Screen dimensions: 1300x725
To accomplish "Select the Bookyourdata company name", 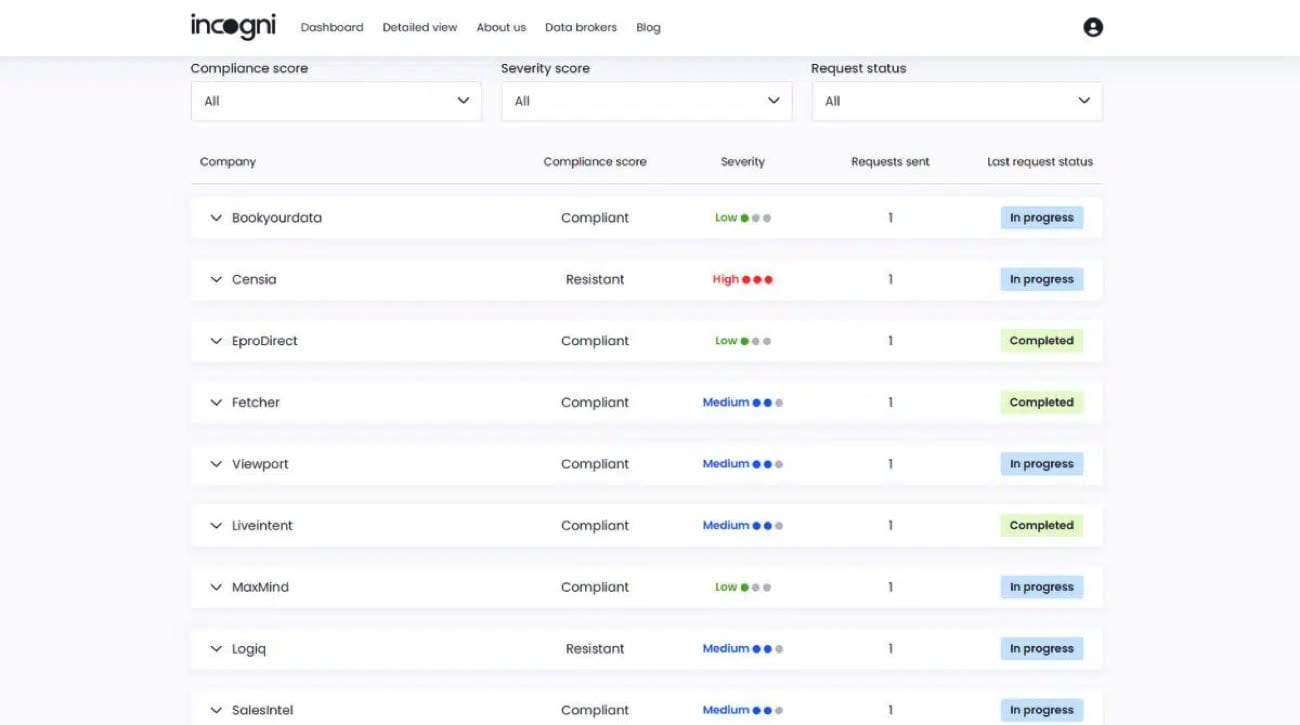I will [277, 218].
